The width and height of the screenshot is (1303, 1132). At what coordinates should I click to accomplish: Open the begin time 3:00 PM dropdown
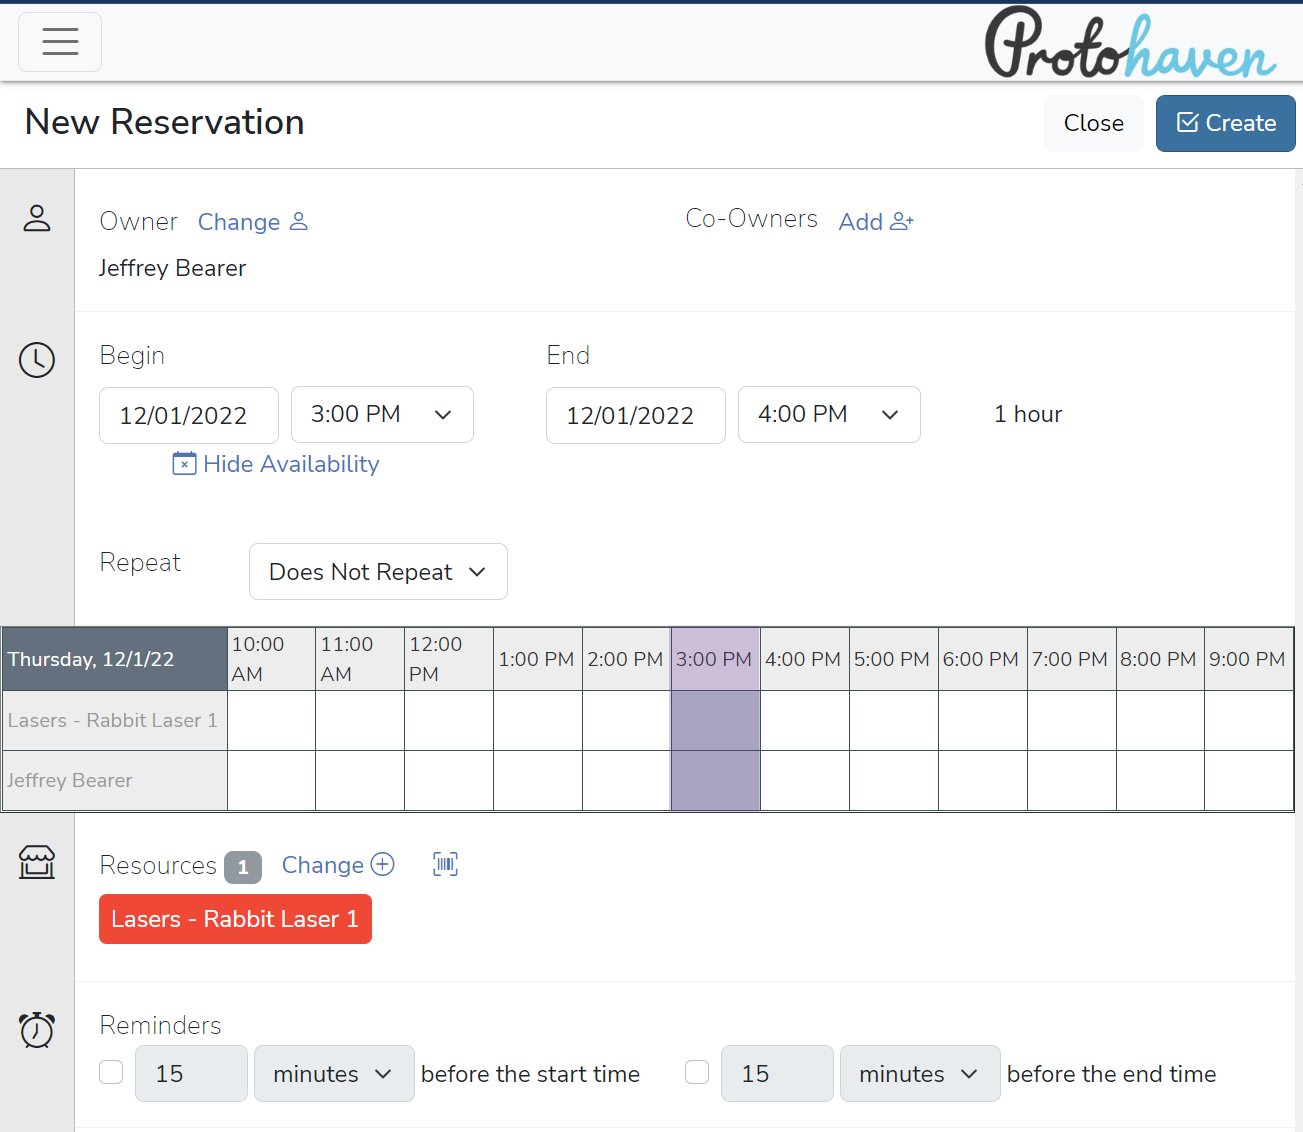pyautogui.click(x=382, y=415)
